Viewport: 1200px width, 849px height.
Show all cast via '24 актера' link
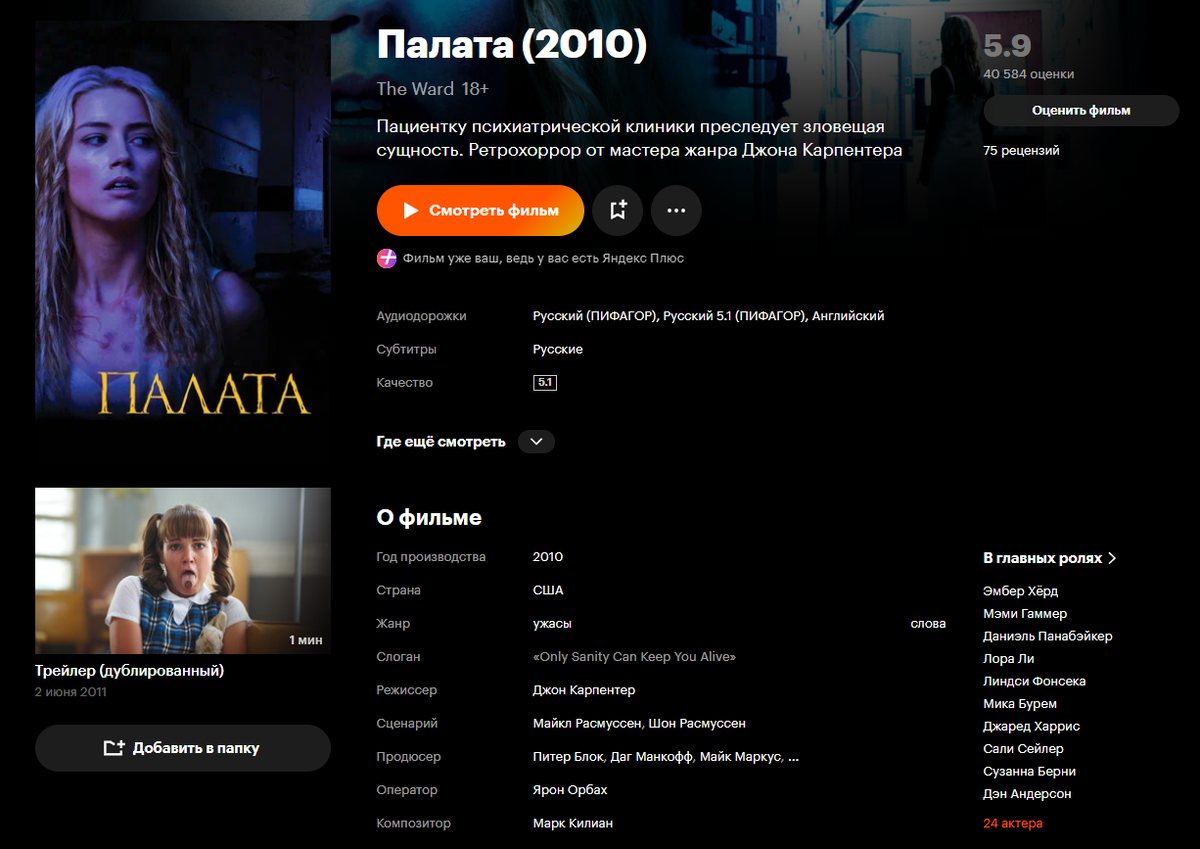tap(1013, 823)
